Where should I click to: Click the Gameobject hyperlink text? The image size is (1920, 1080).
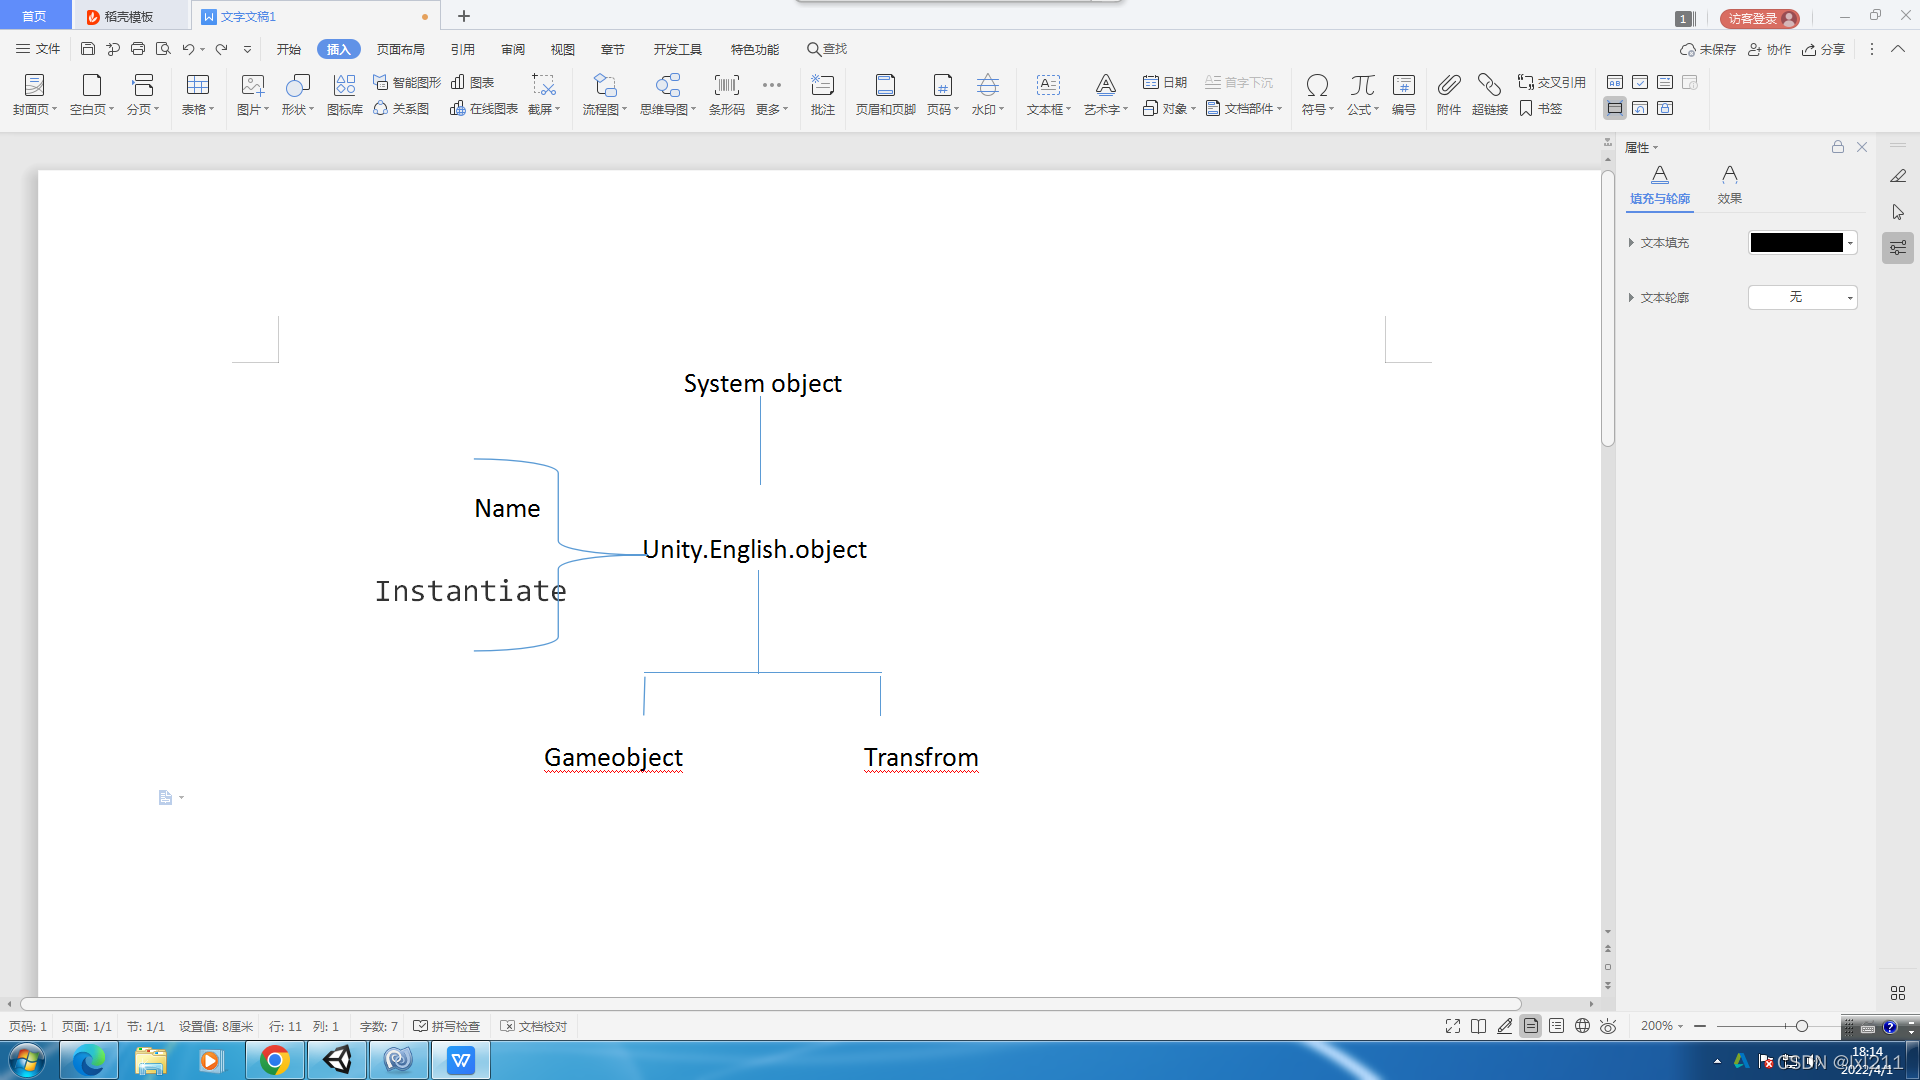coord(612,756)
